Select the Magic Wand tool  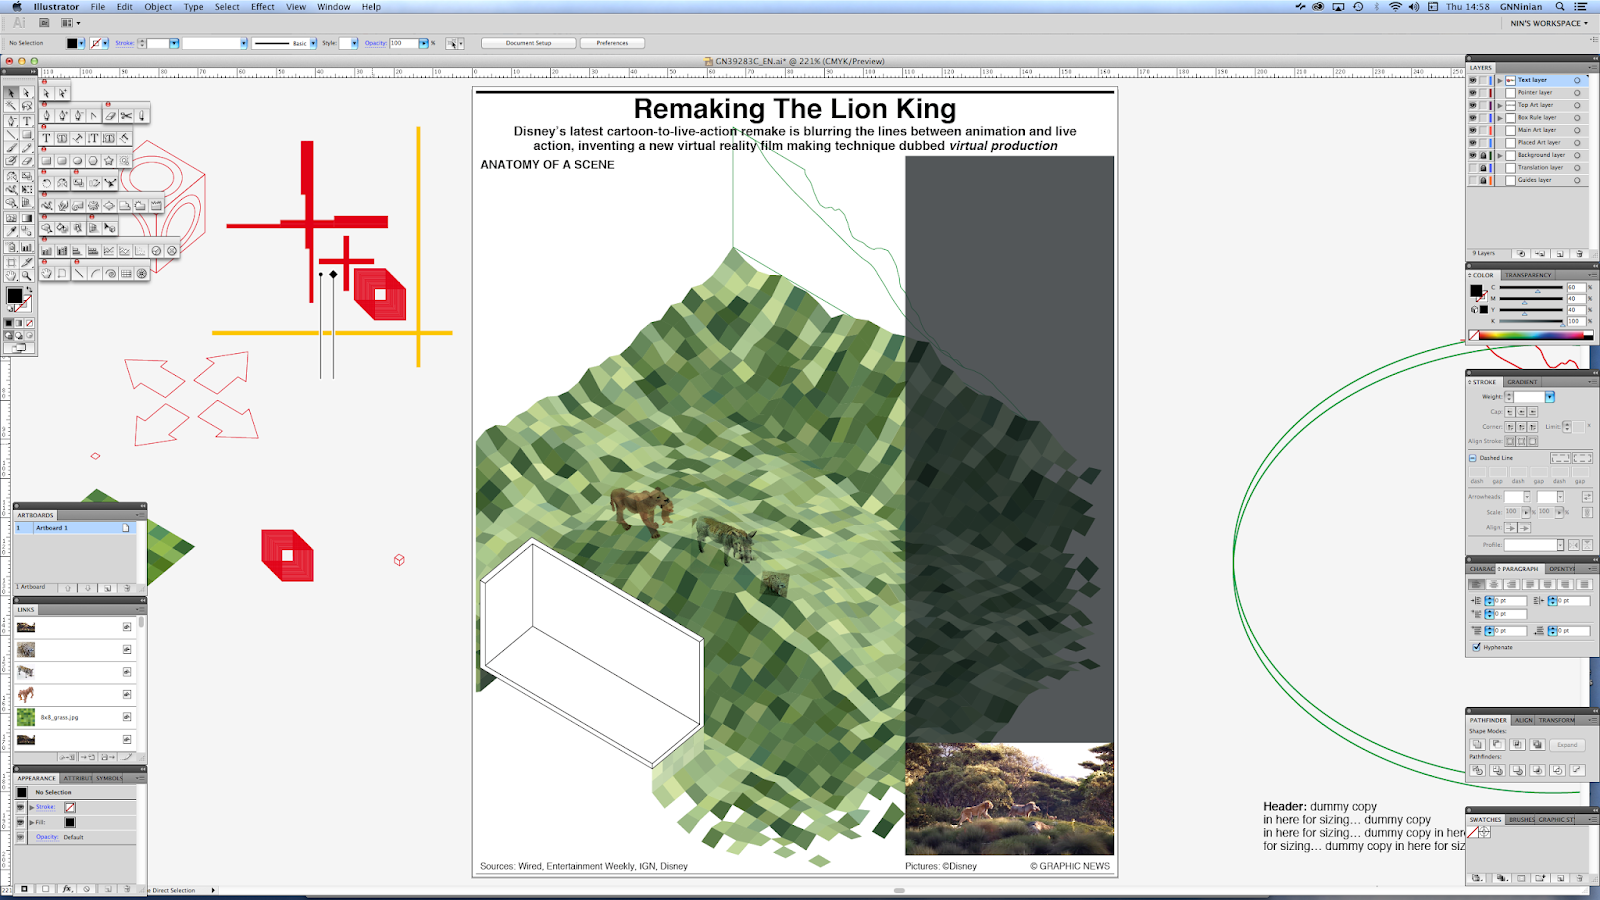(12, 106)
